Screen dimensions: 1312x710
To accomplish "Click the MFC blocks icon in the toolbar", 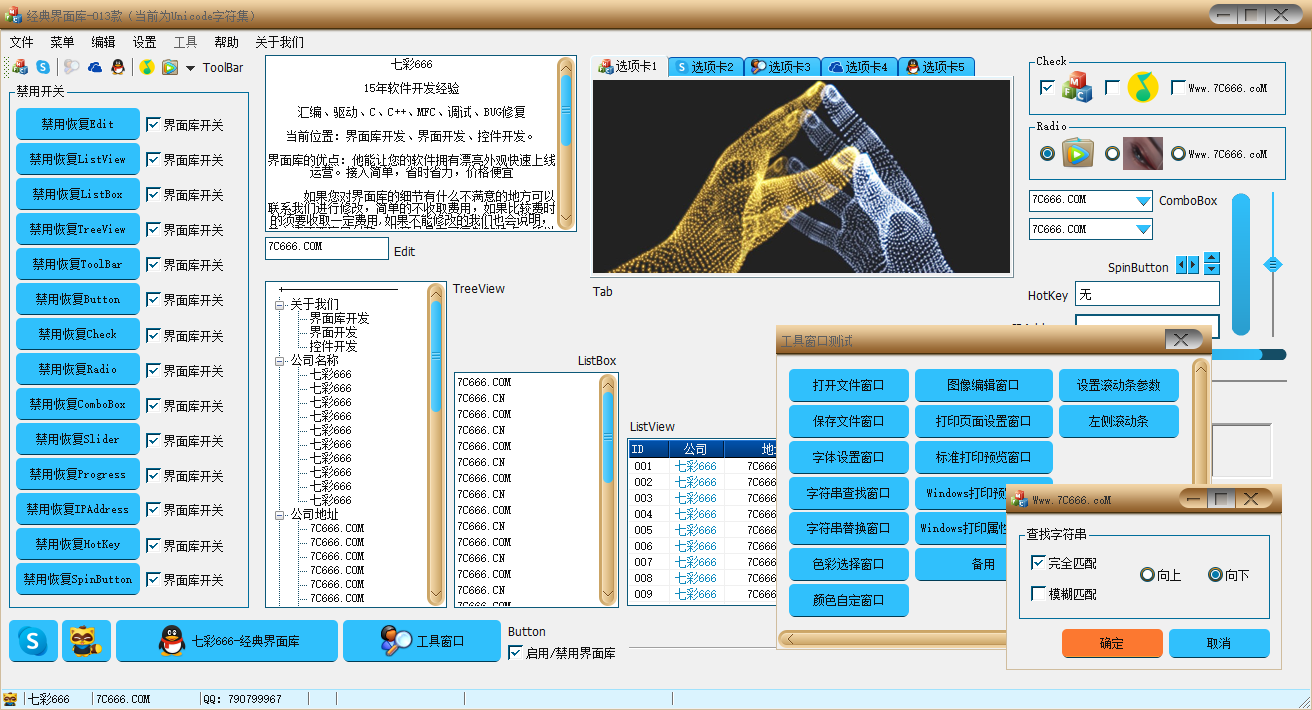I will tap(20, 67).
